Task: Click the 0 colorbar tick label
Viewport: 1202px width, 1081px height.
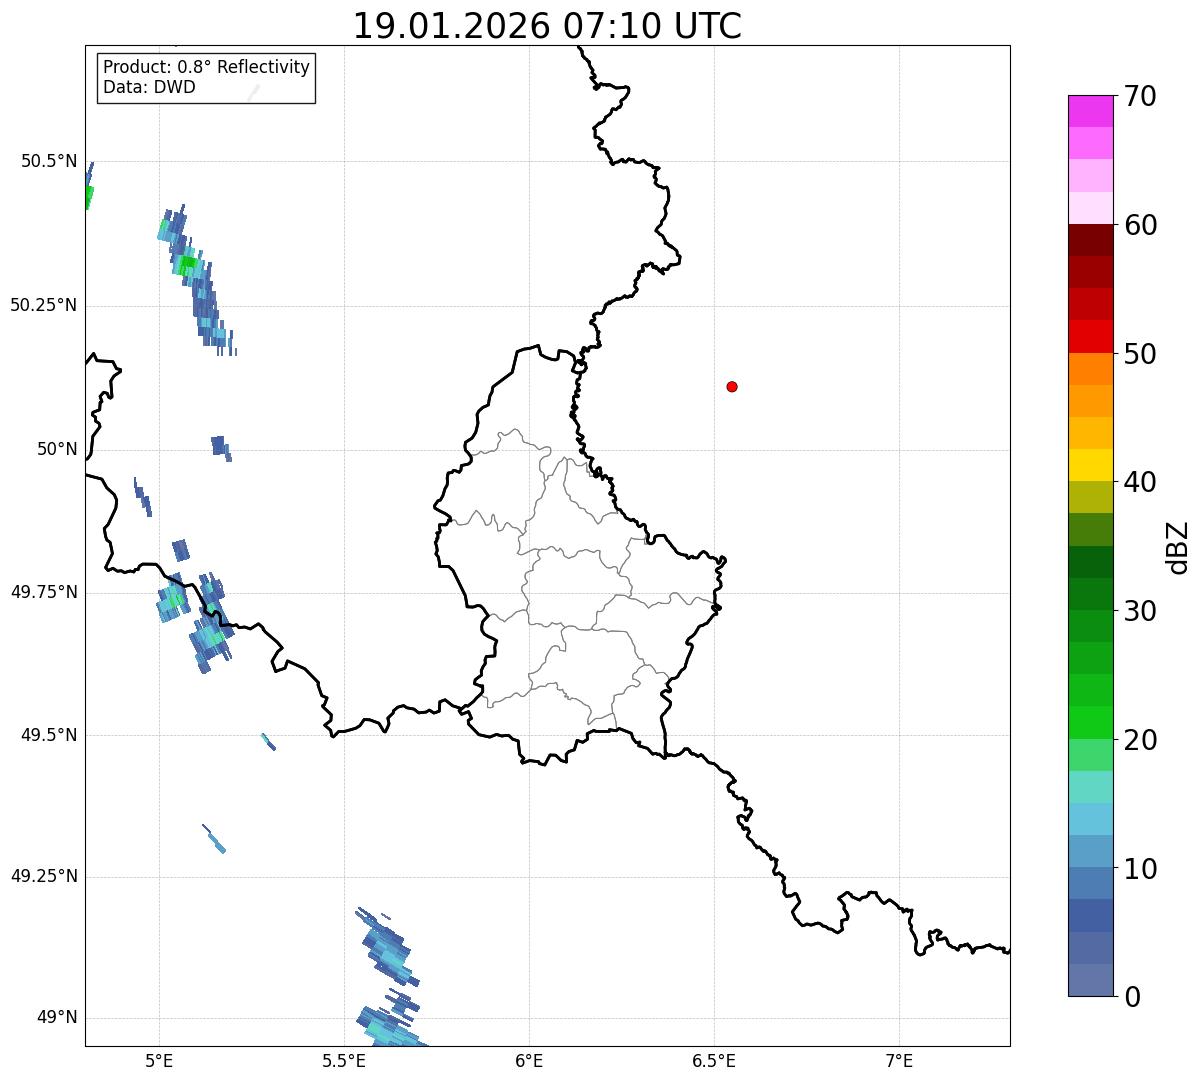Action: (1132, 997)
